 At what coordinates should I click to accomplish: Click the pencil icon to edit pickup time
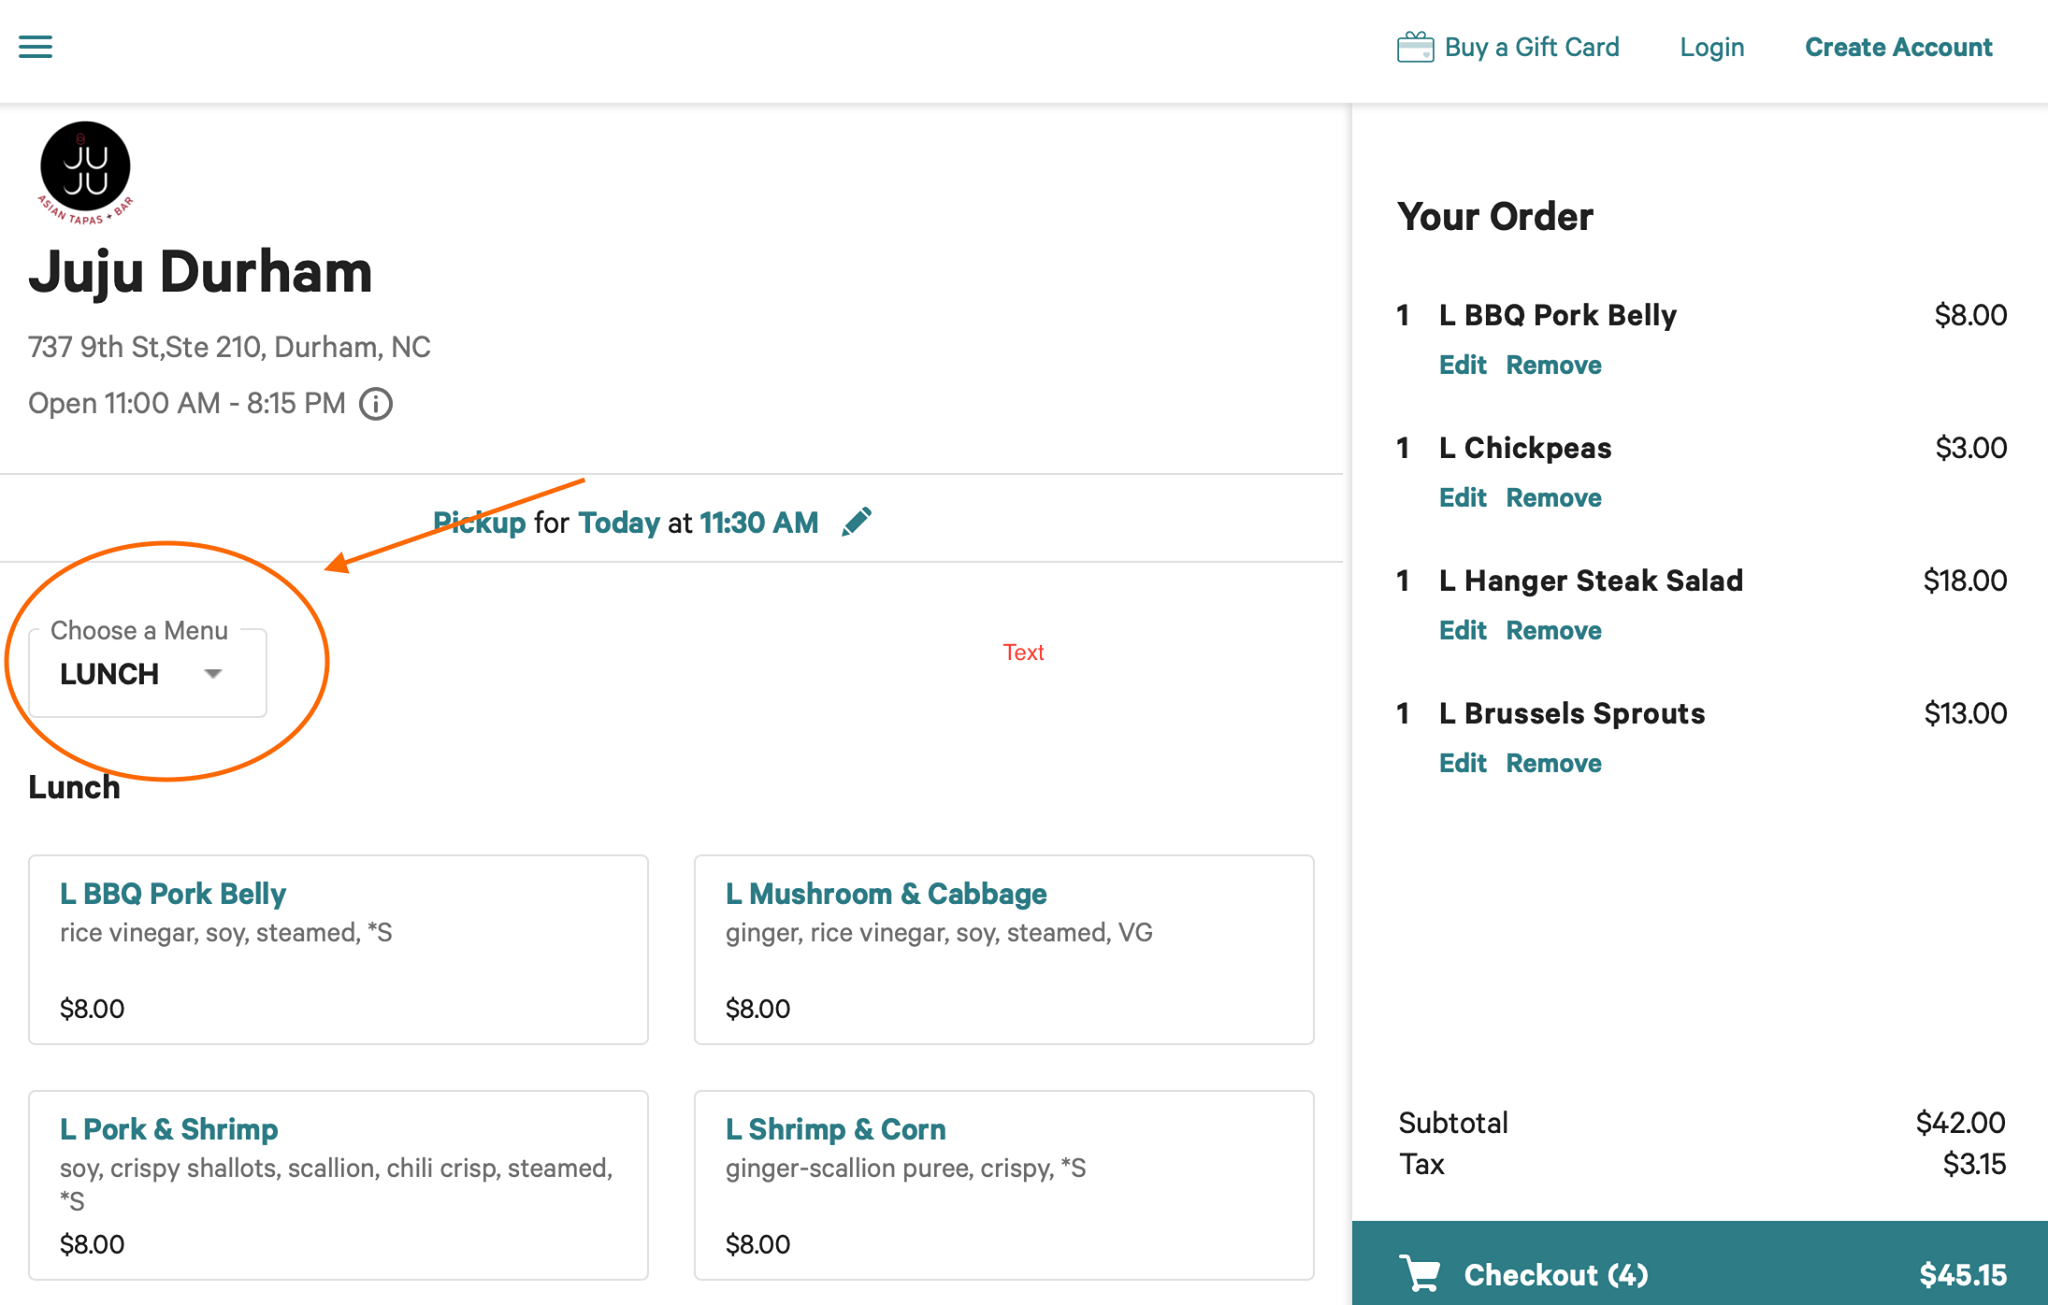pos(856,522)
